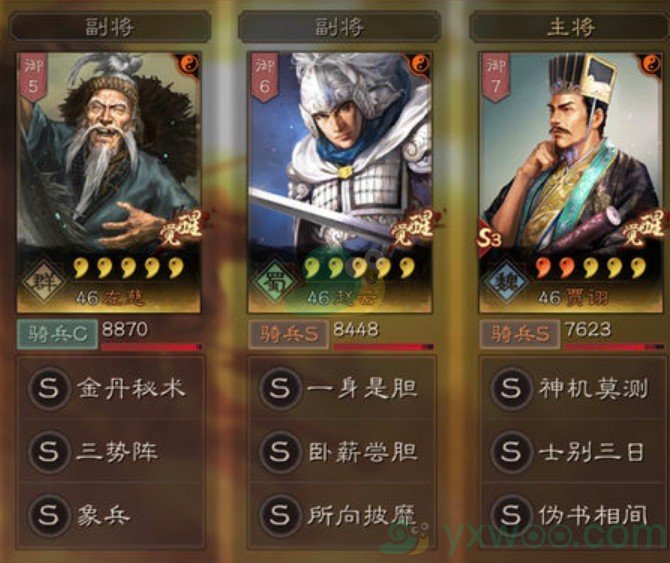Click the red troop bar showing 7623

pos(614,347)
